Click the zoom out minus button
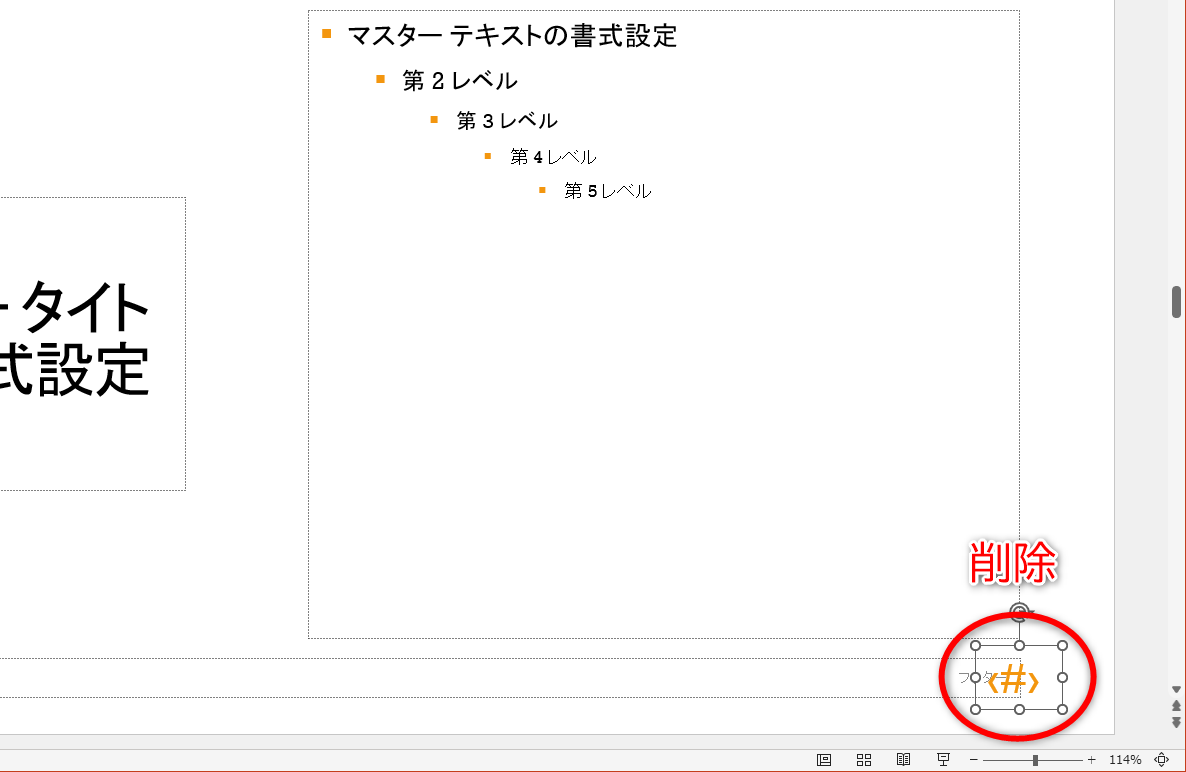The height and width of the screenshot is (772, 1186). click(x=973, y=760)
